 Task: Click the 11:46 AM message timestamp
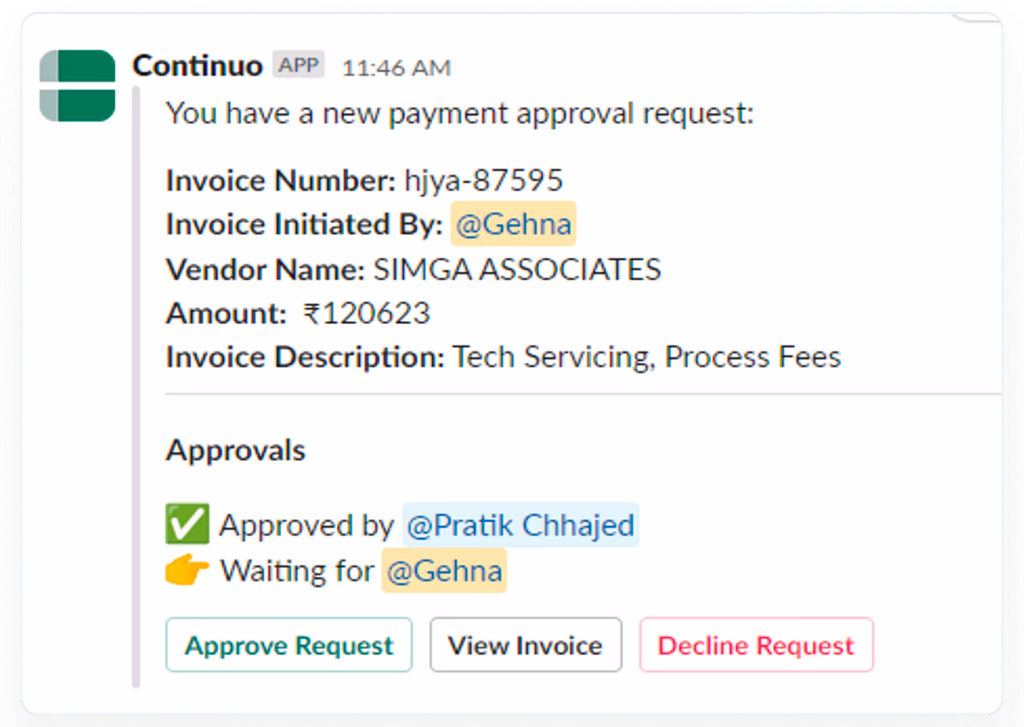[x=396, y=68]
